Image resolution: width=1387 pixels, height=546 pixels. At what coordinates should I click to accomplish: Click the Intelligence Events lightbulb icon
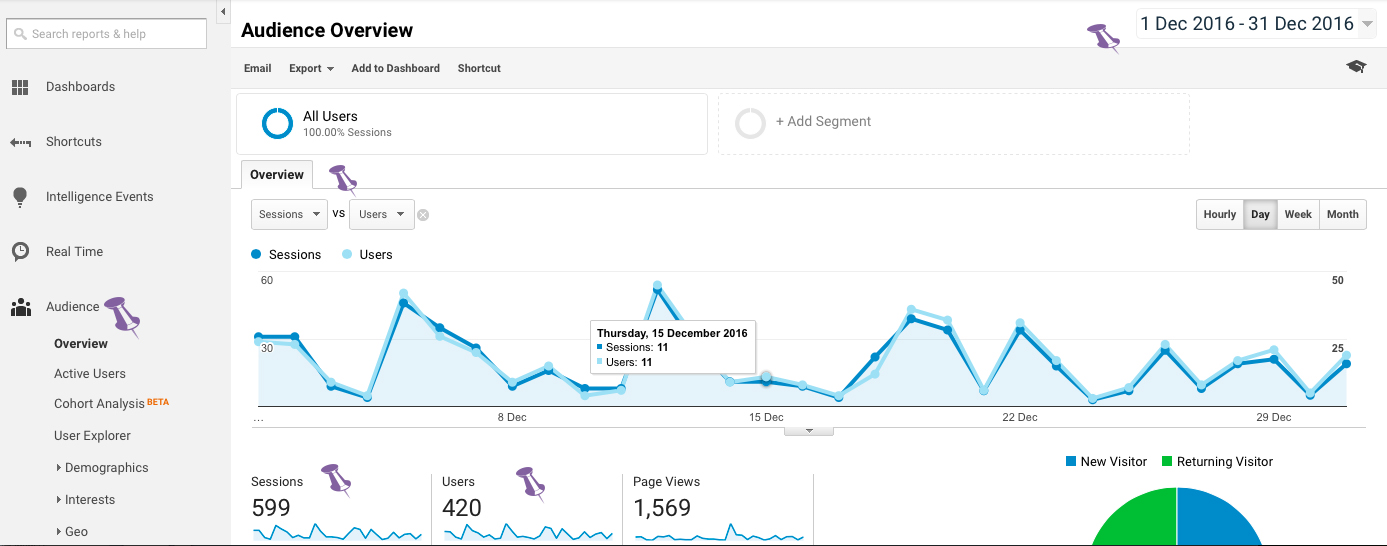(x=20, y=197)
